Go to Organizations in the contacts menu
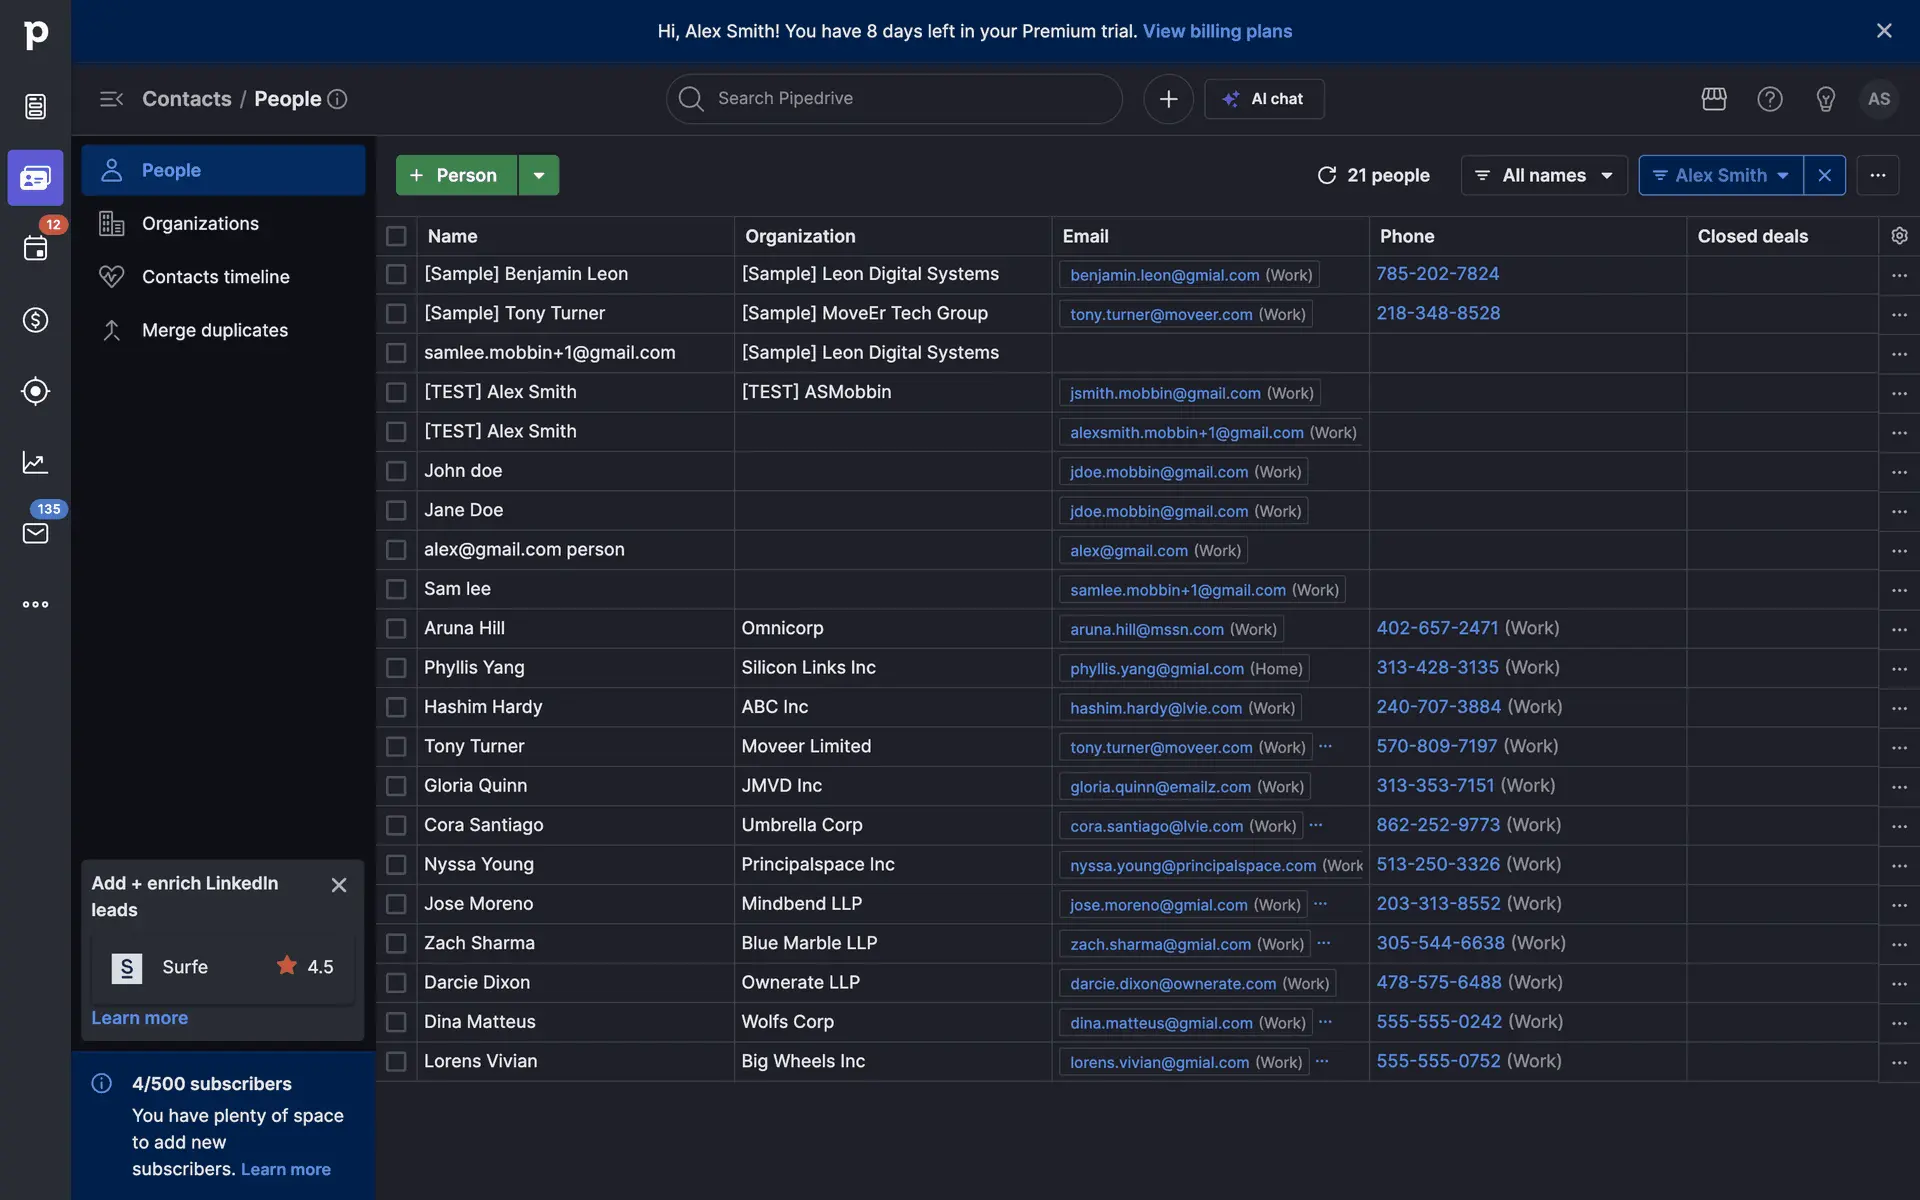The width and height of the screenshot is (1920, 1200). [x=200, y=224]
